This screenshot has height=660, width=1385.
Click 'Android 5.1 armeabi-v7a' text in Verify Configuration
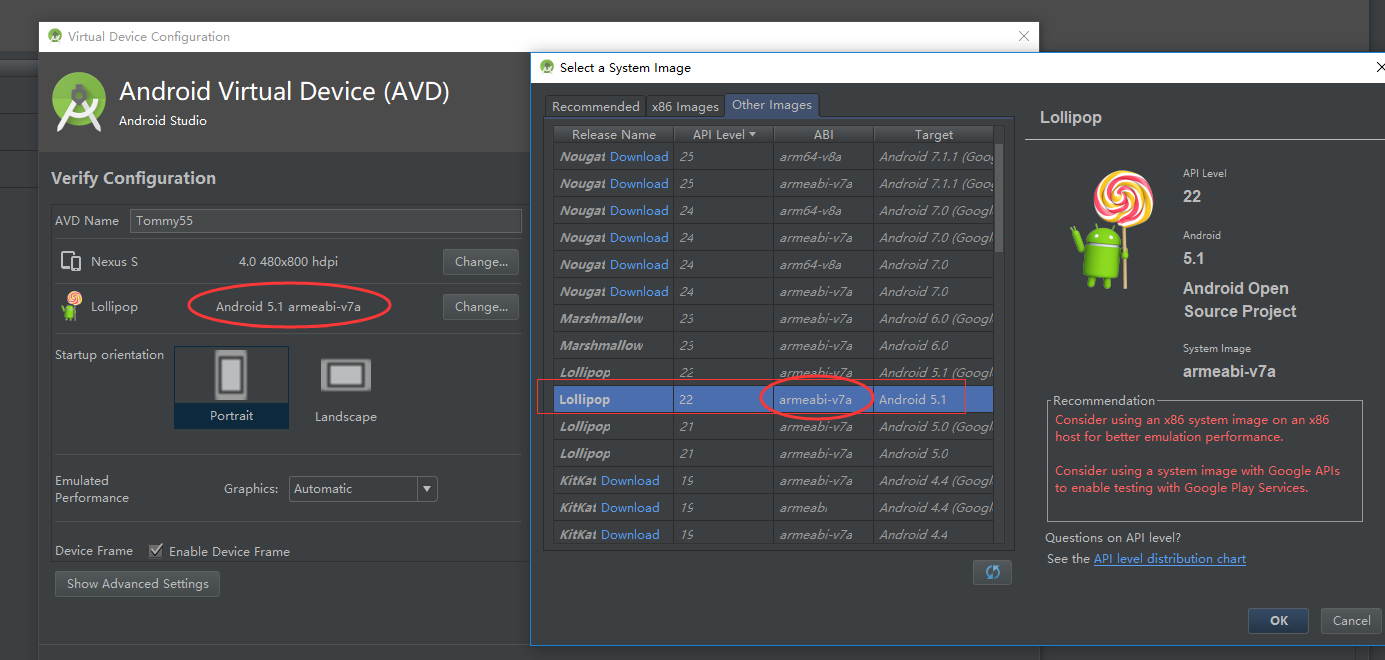[x=288, y=307]
